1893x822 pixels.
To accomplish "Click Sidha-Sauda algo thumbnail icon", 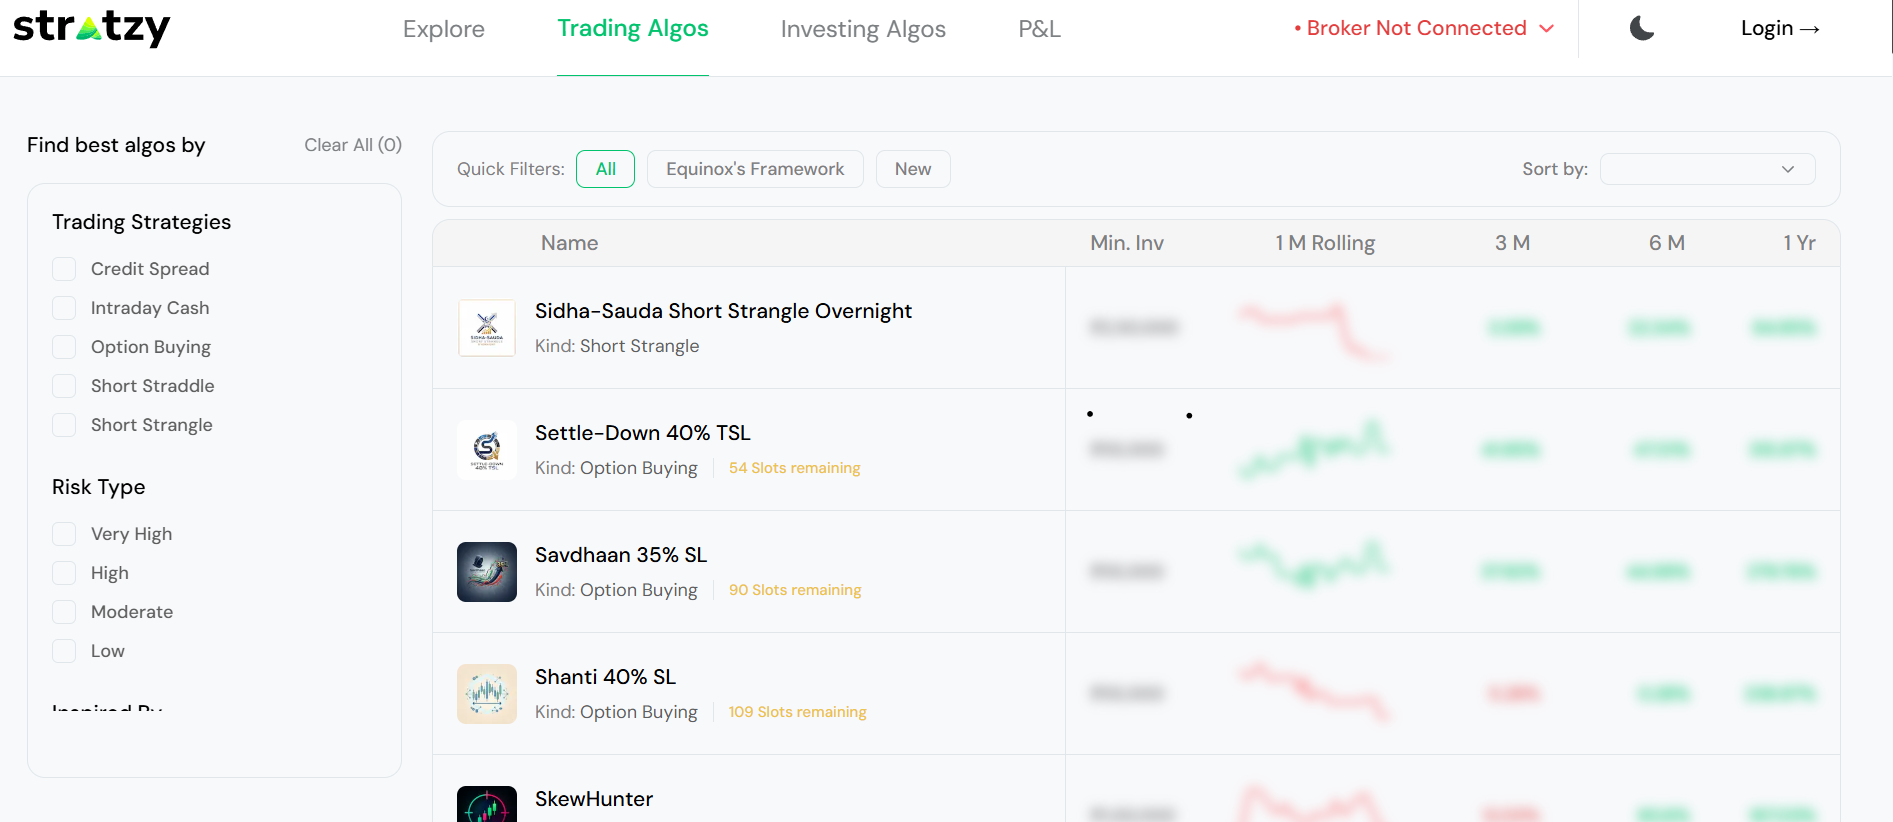I will pyautogui.click(x=487, y=328).
